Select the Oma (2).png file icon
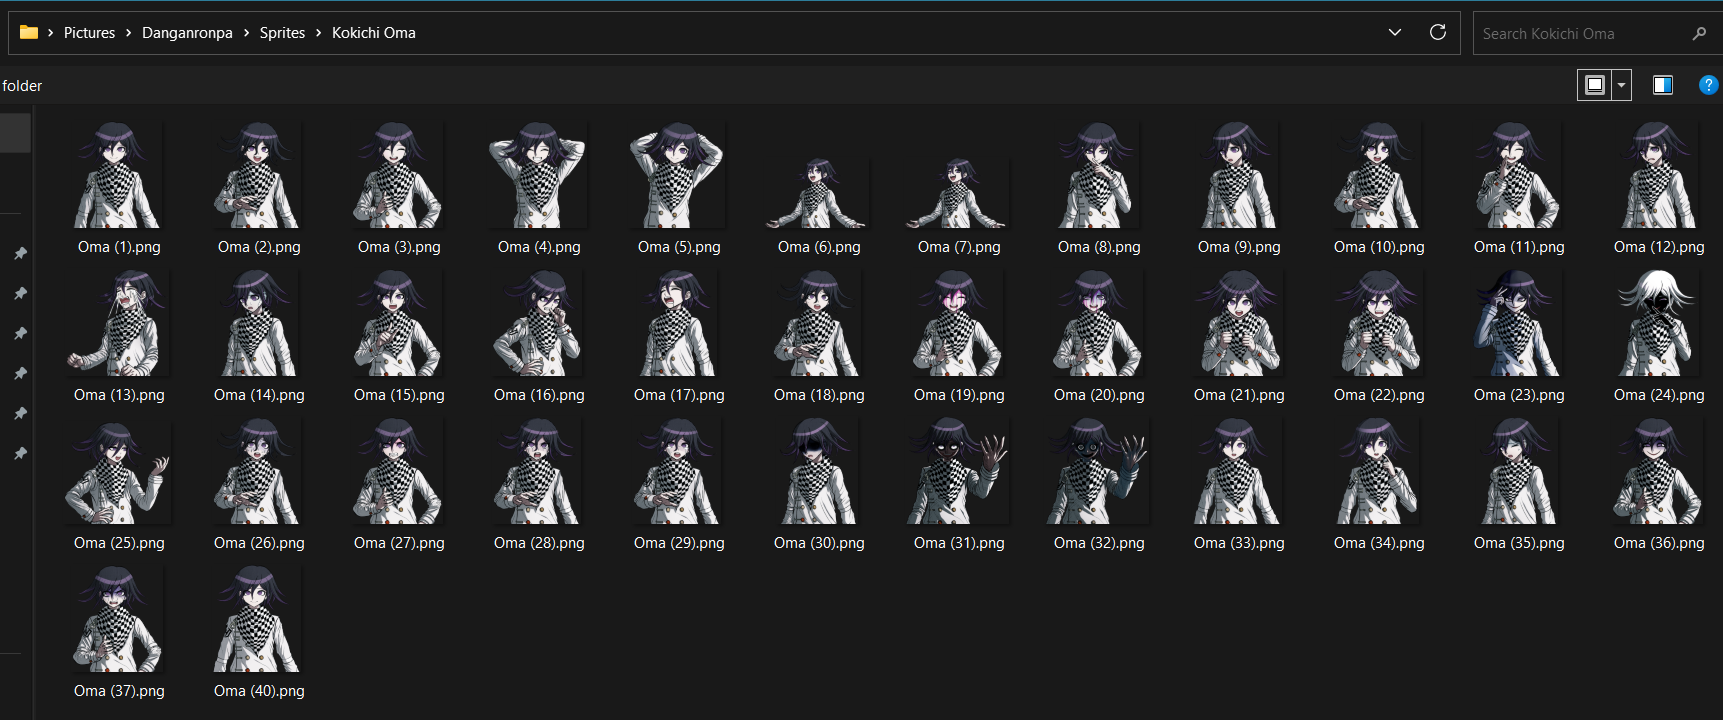The image size is (1723, 720). (258, 175)
